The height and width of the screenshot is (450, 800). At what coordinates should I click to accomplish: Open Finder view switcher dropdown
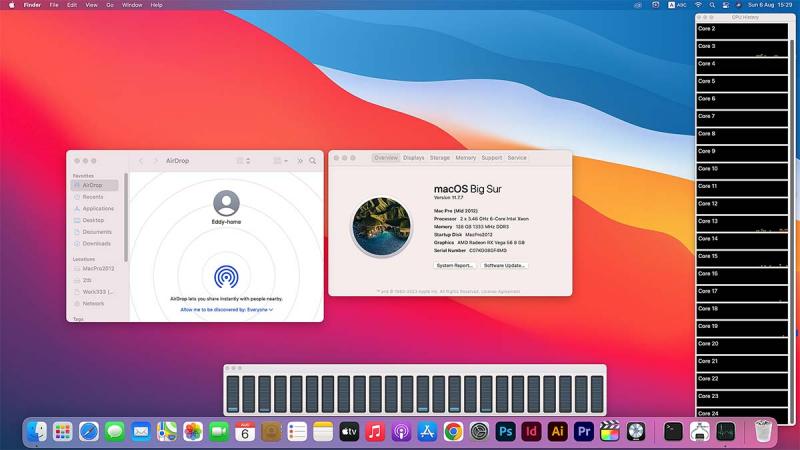pyautogui.click(x=243, y=161)
